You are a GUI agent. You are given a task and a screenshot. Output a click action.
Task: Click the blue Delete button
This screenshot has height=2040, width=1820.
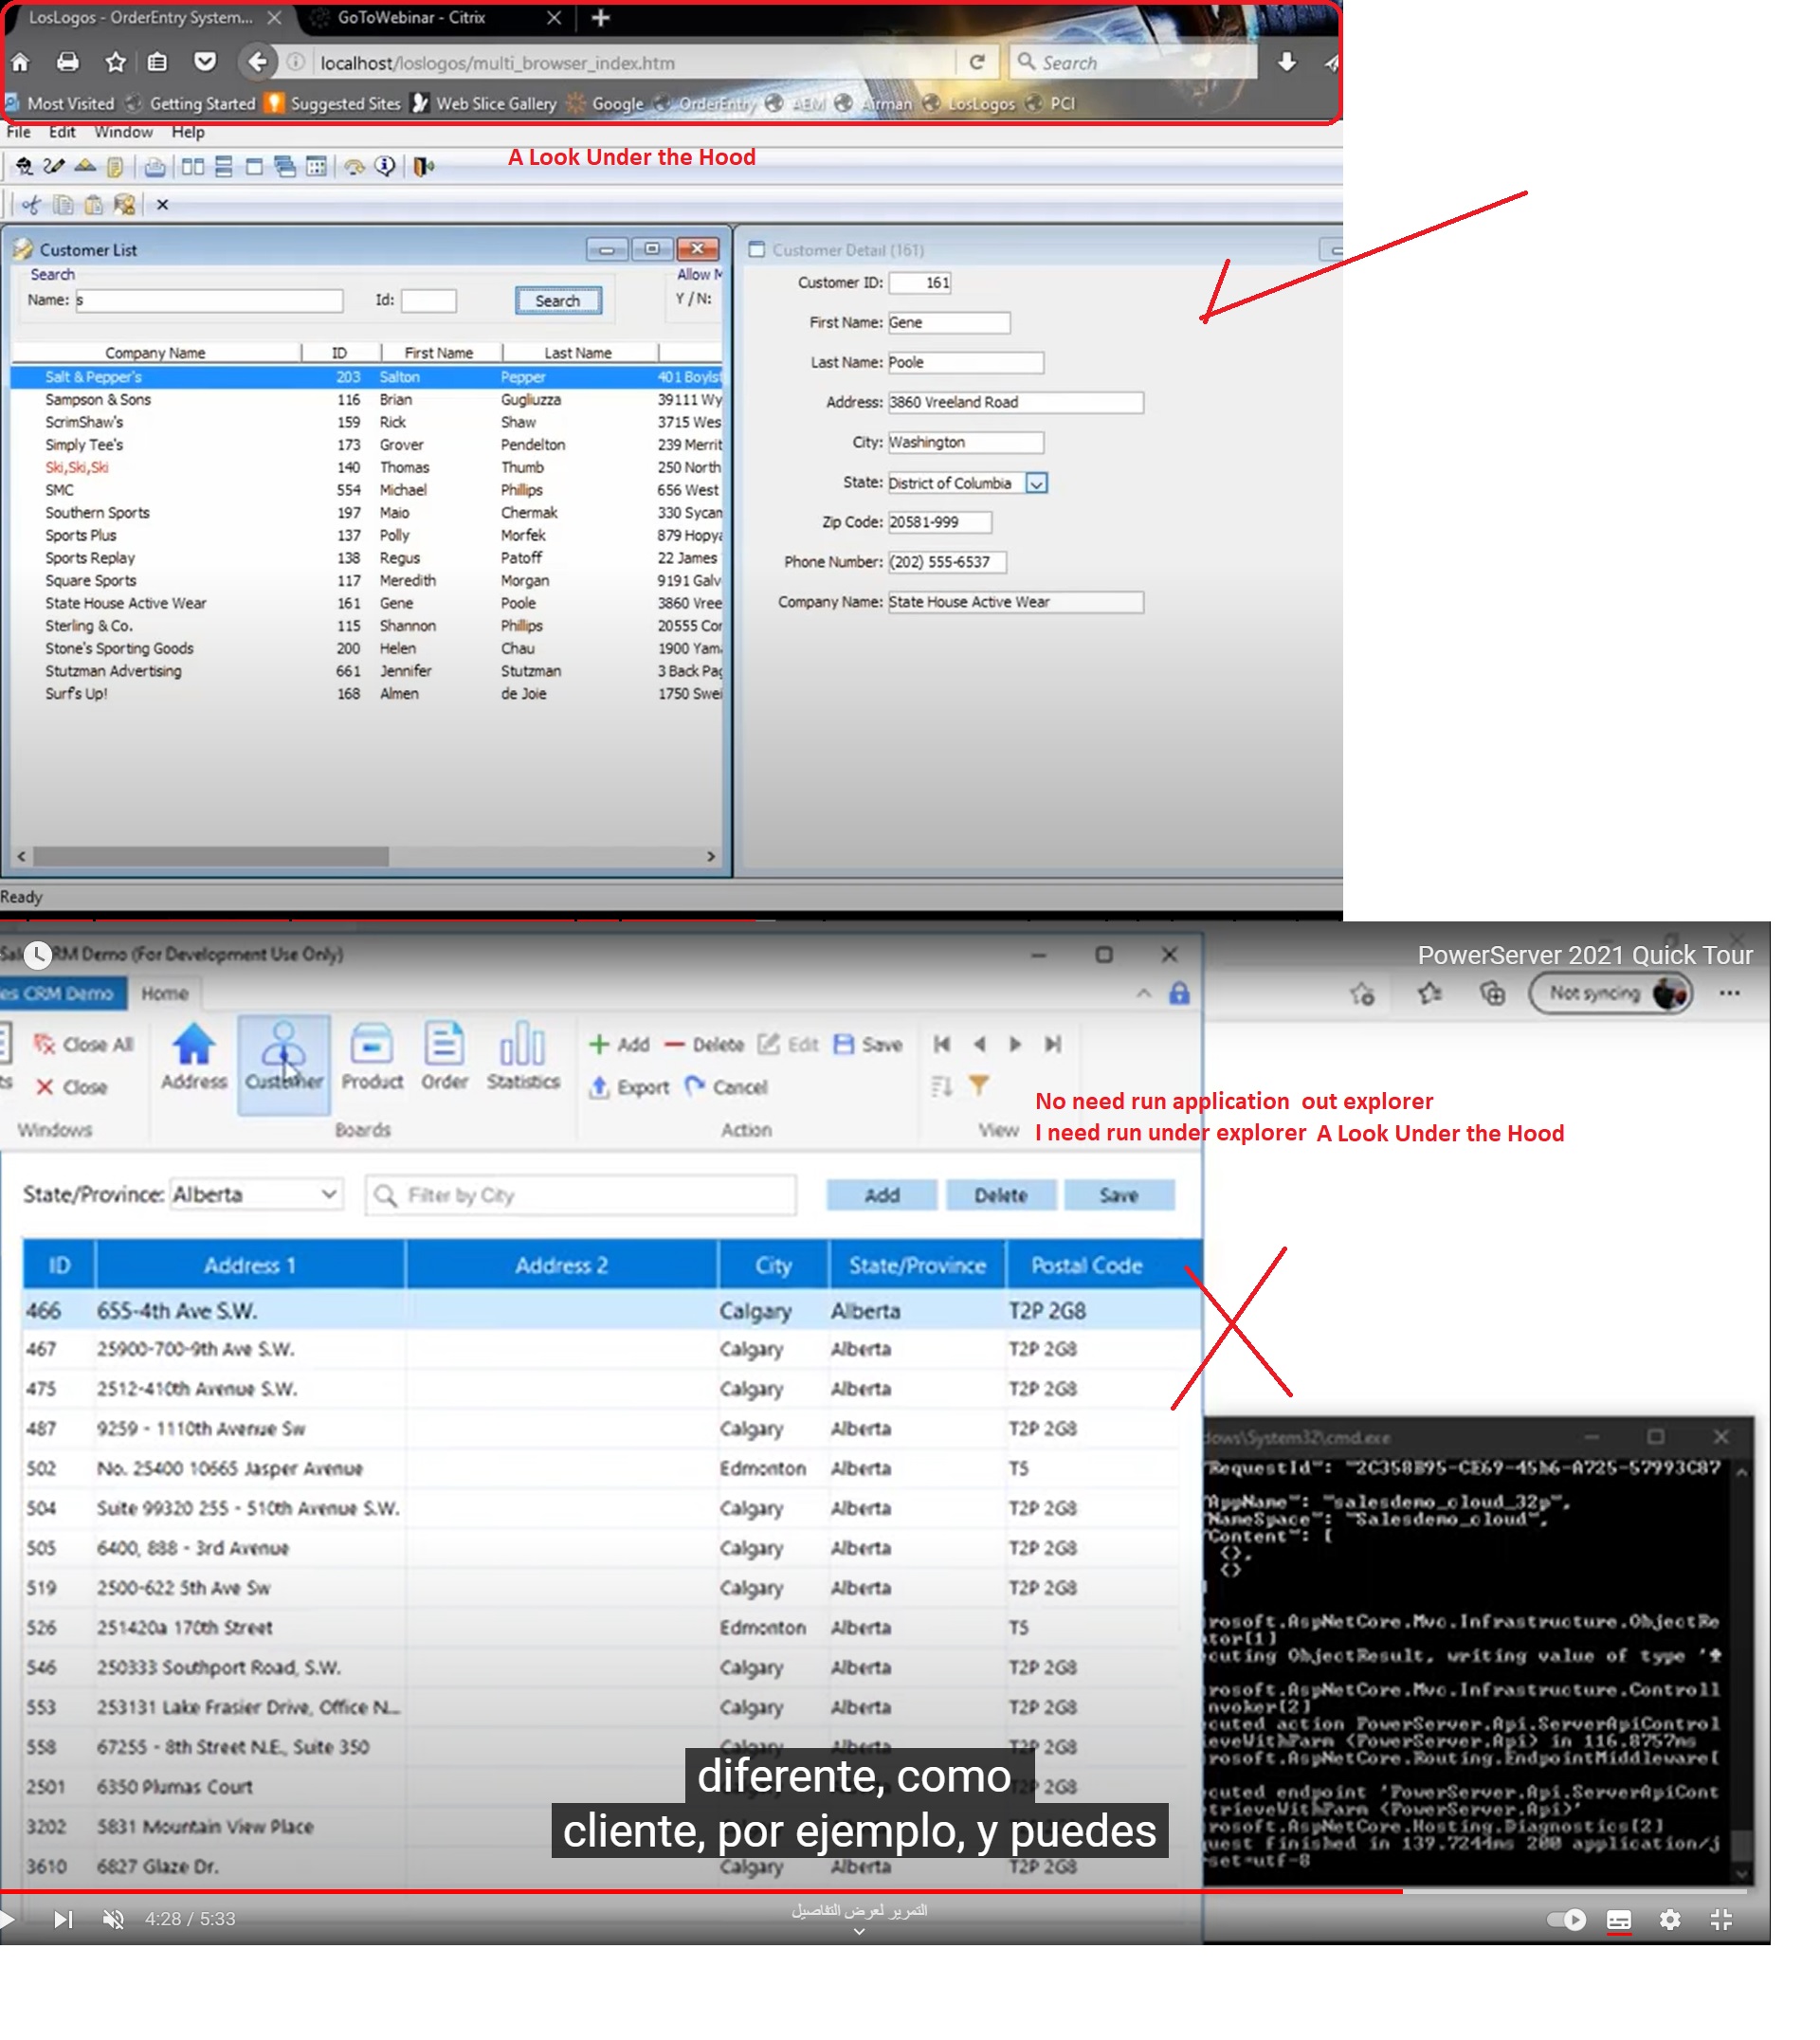[x=1000, y=1196]
